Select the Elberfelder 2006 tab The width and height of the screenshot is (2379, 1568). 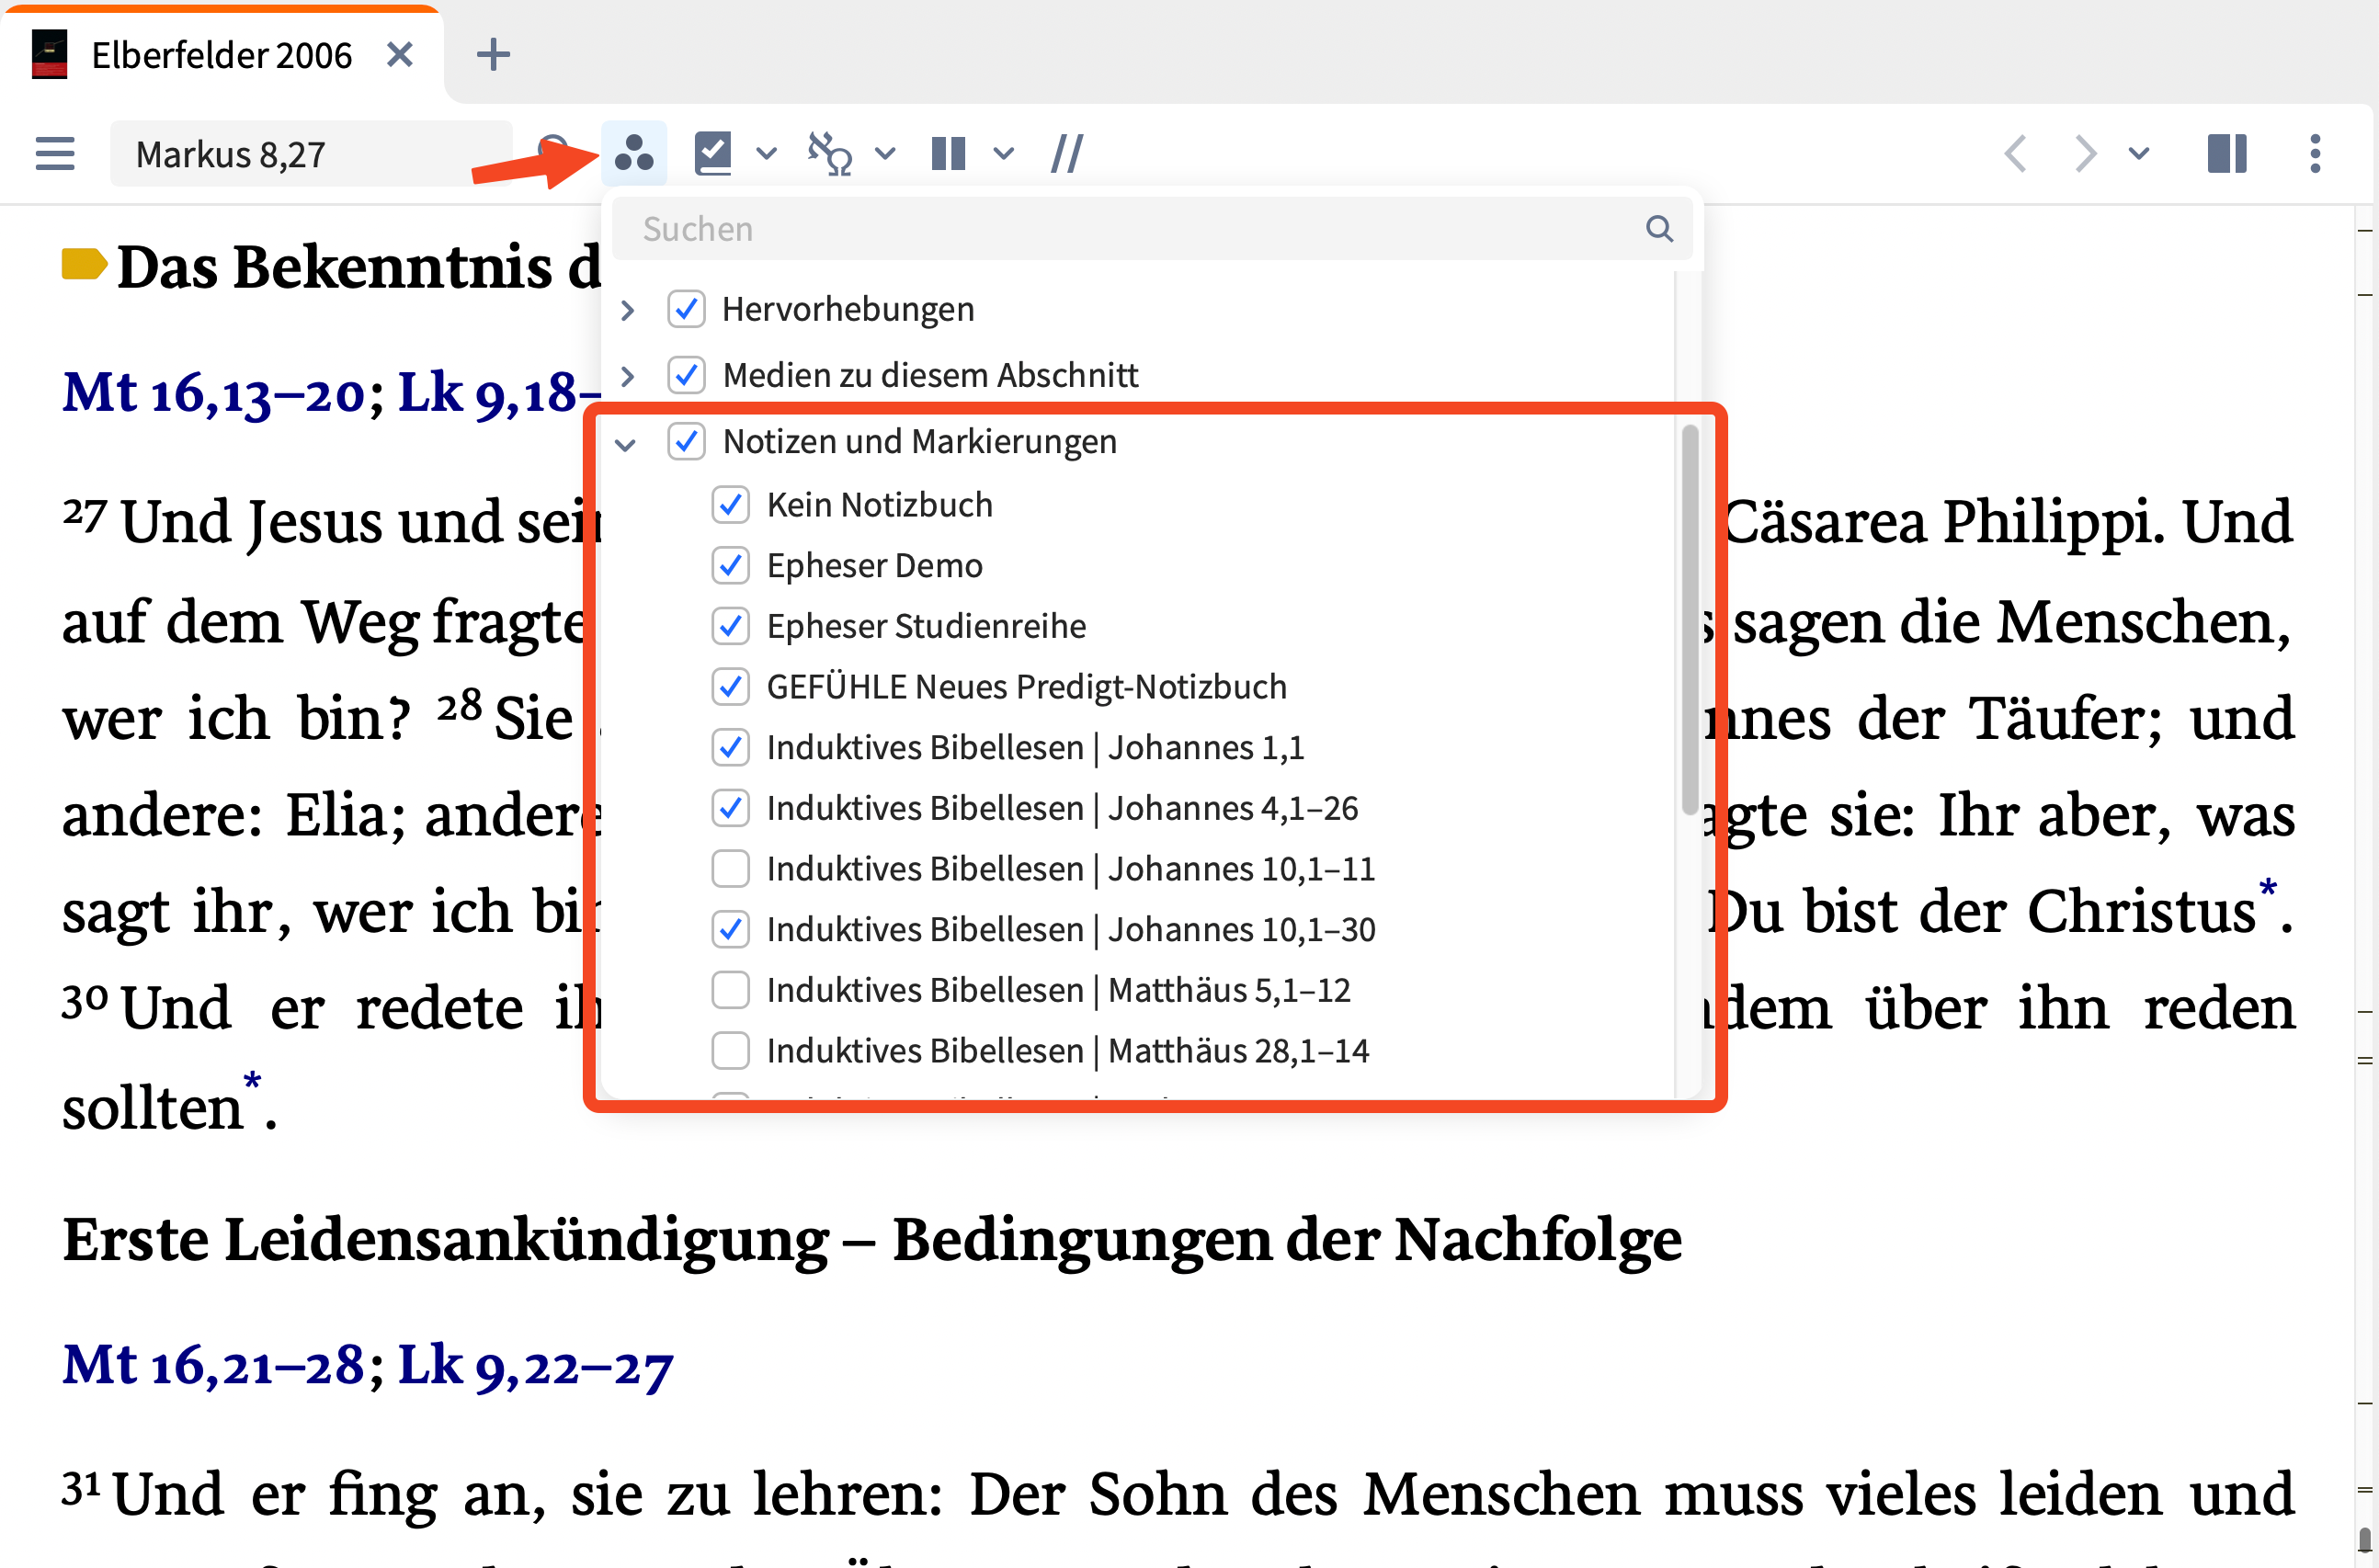coord(221,55)
